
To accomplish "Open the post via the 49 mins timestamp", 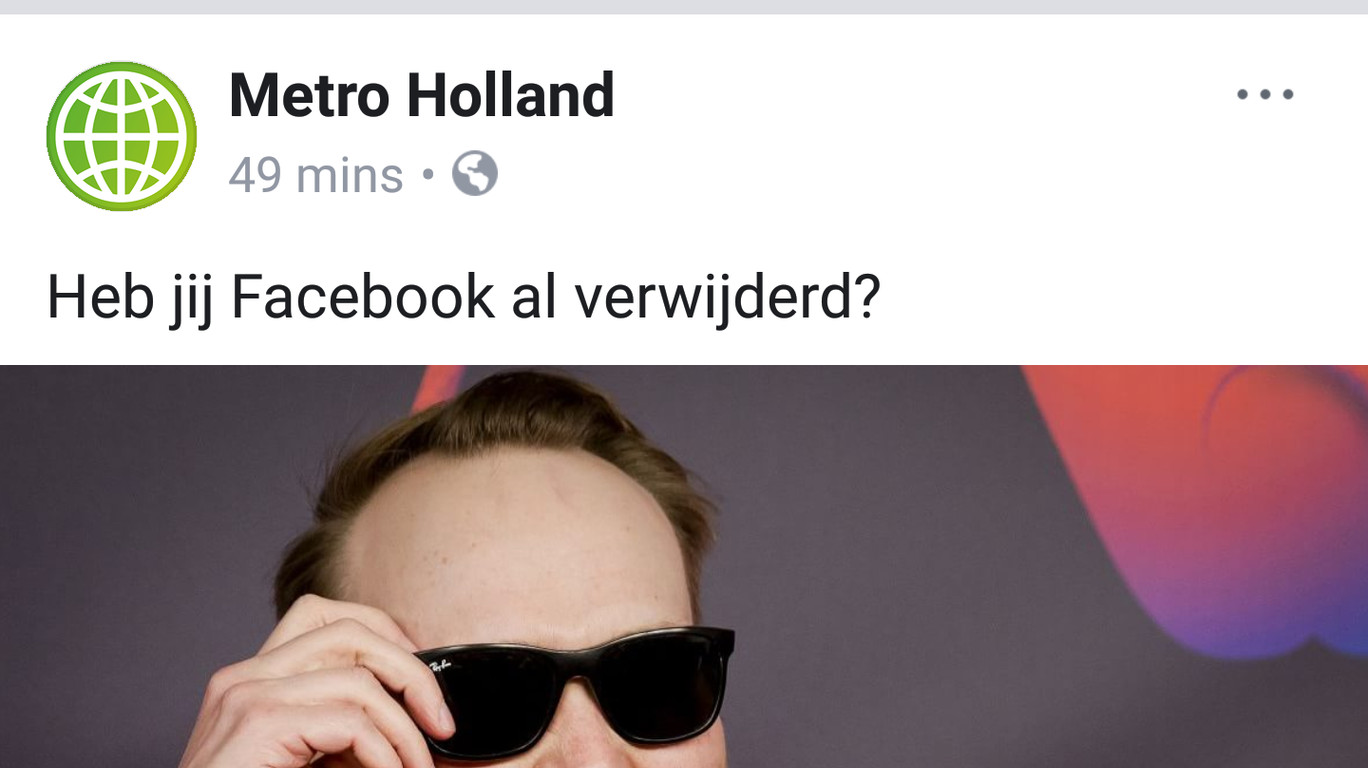I will tap(316, 175).
